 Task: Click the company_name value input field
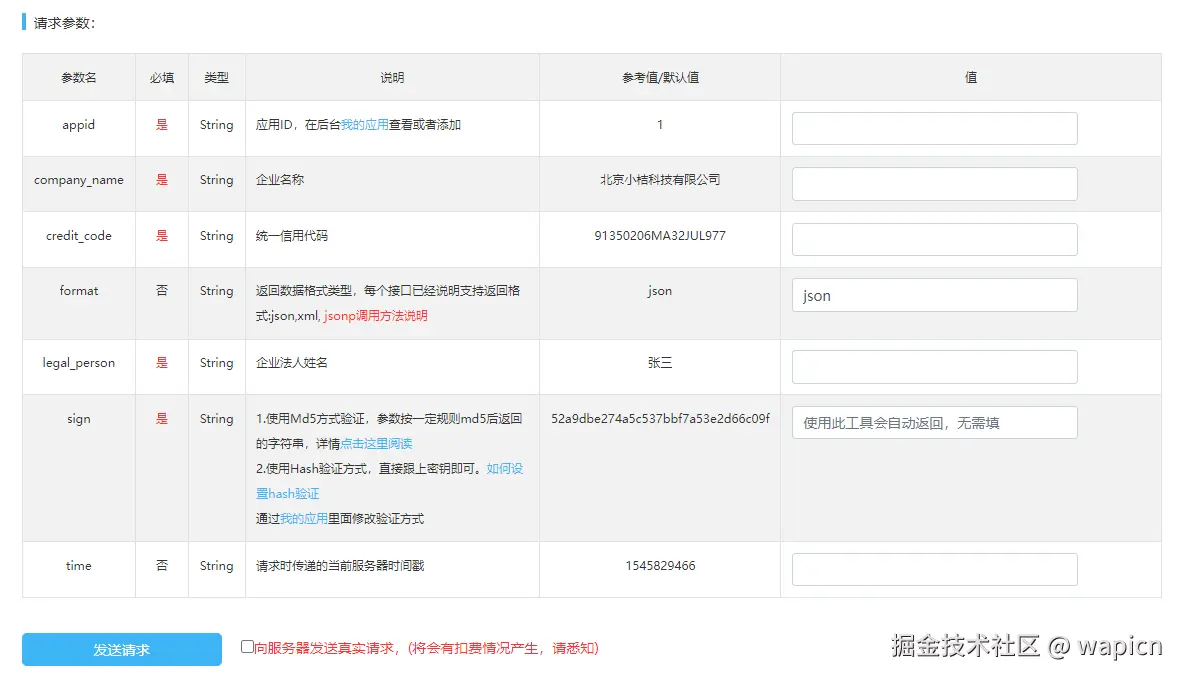pos(933,183)
